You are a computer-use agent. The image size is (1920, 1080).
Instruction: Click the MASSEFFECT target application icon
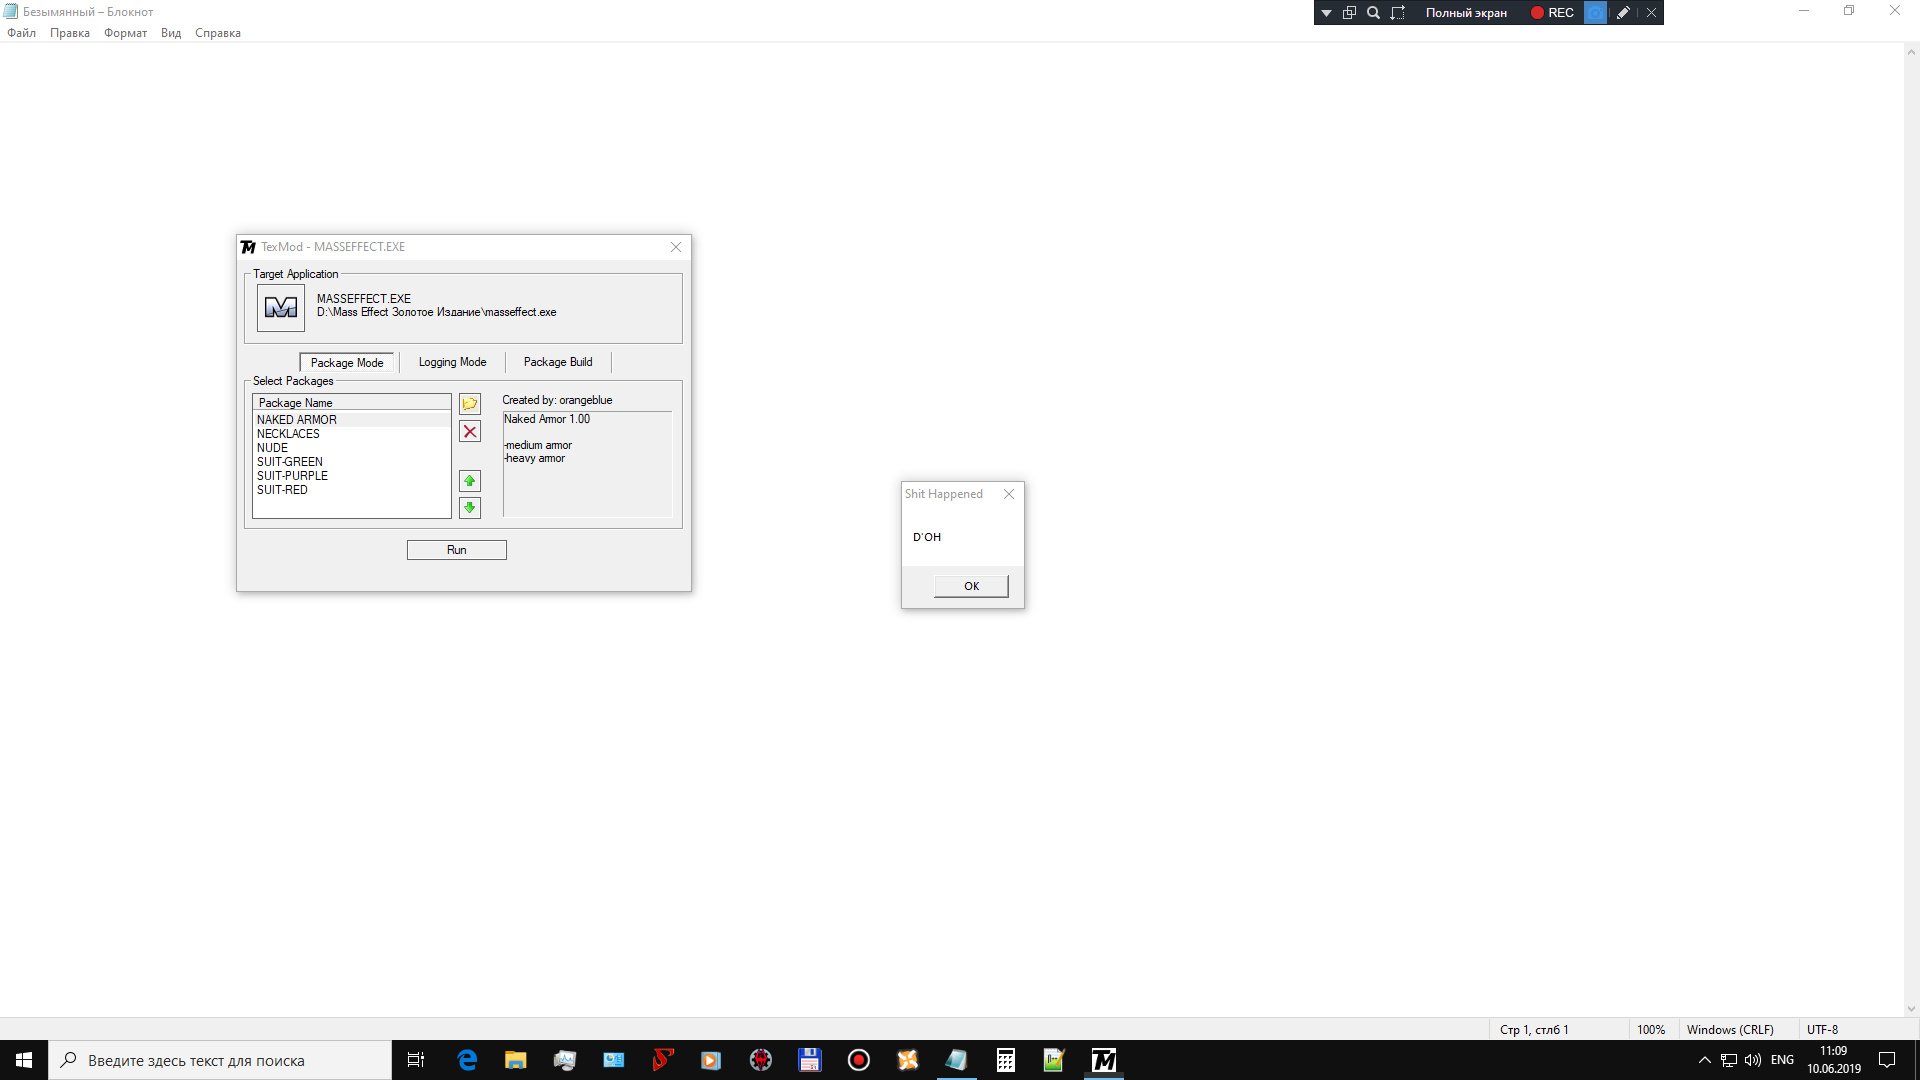pos(280,308)
